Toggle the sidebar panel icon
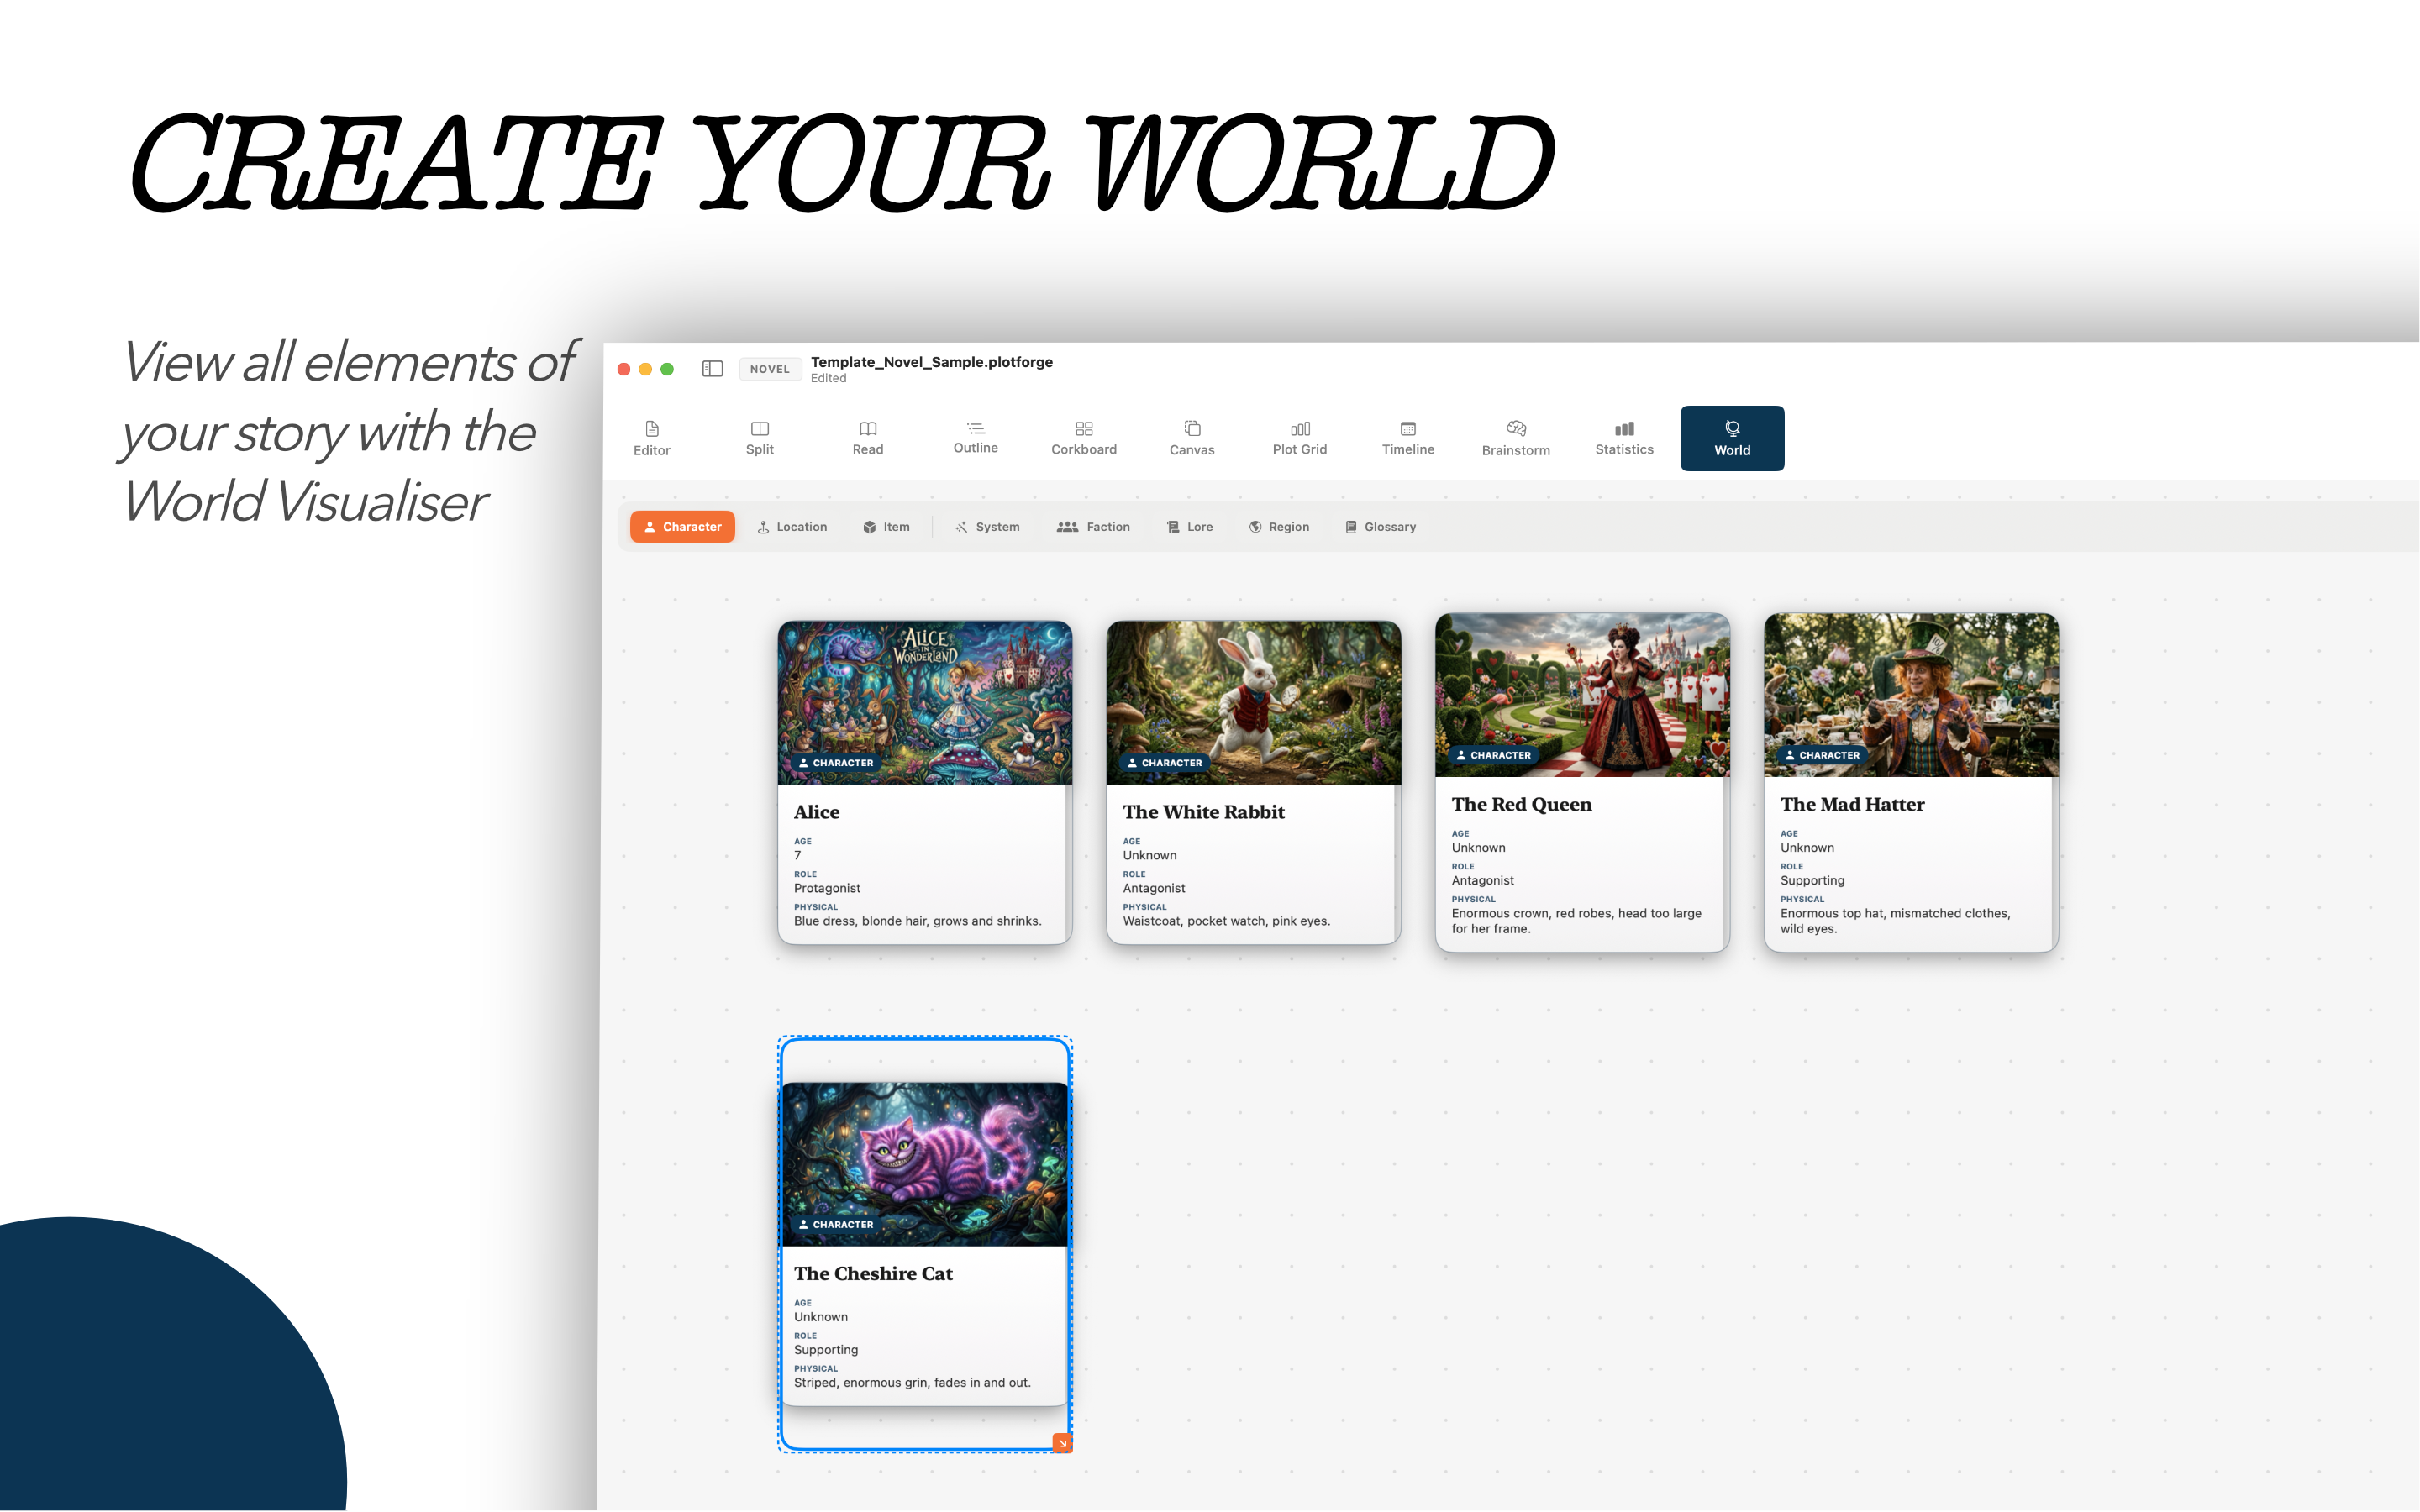This screenshot has height=1512, width=2420. click(x=712, y=369)
